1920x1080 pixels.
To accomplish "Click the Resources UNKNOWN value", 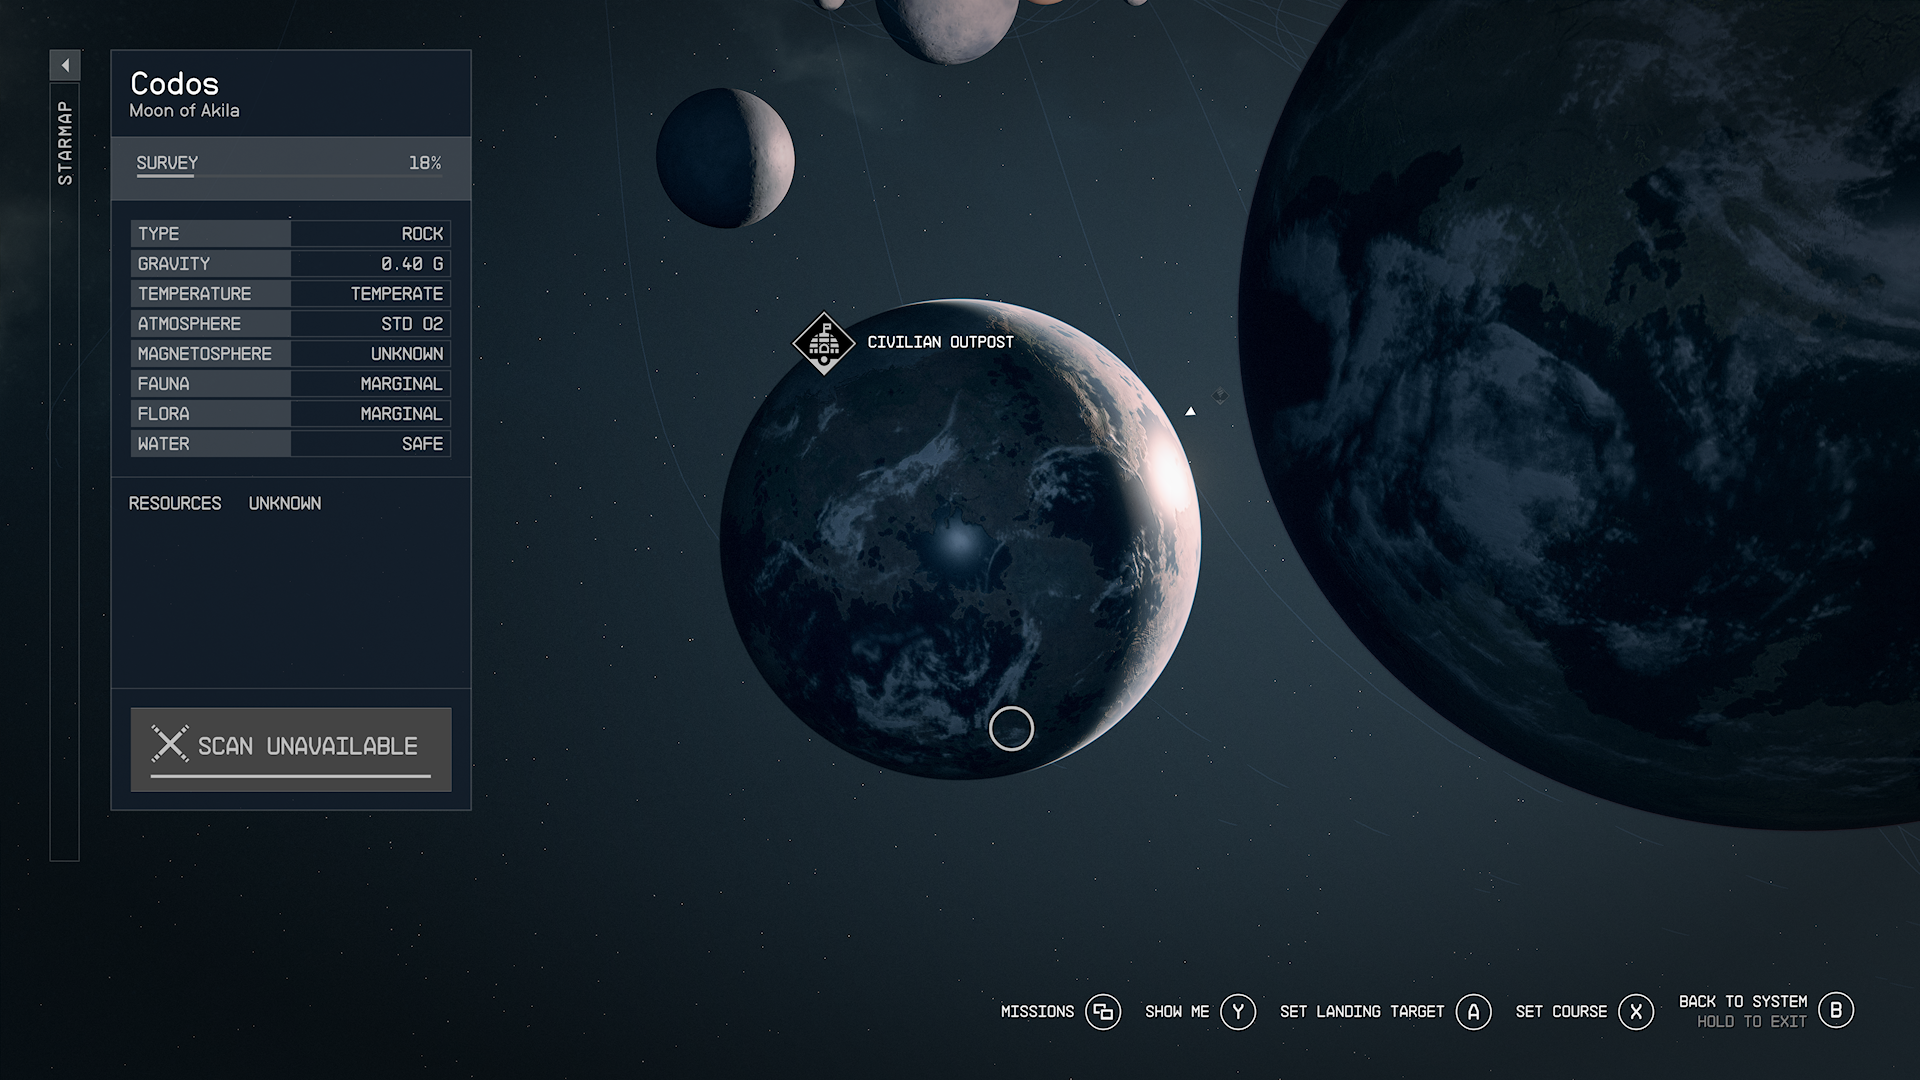I will [285, 504].
